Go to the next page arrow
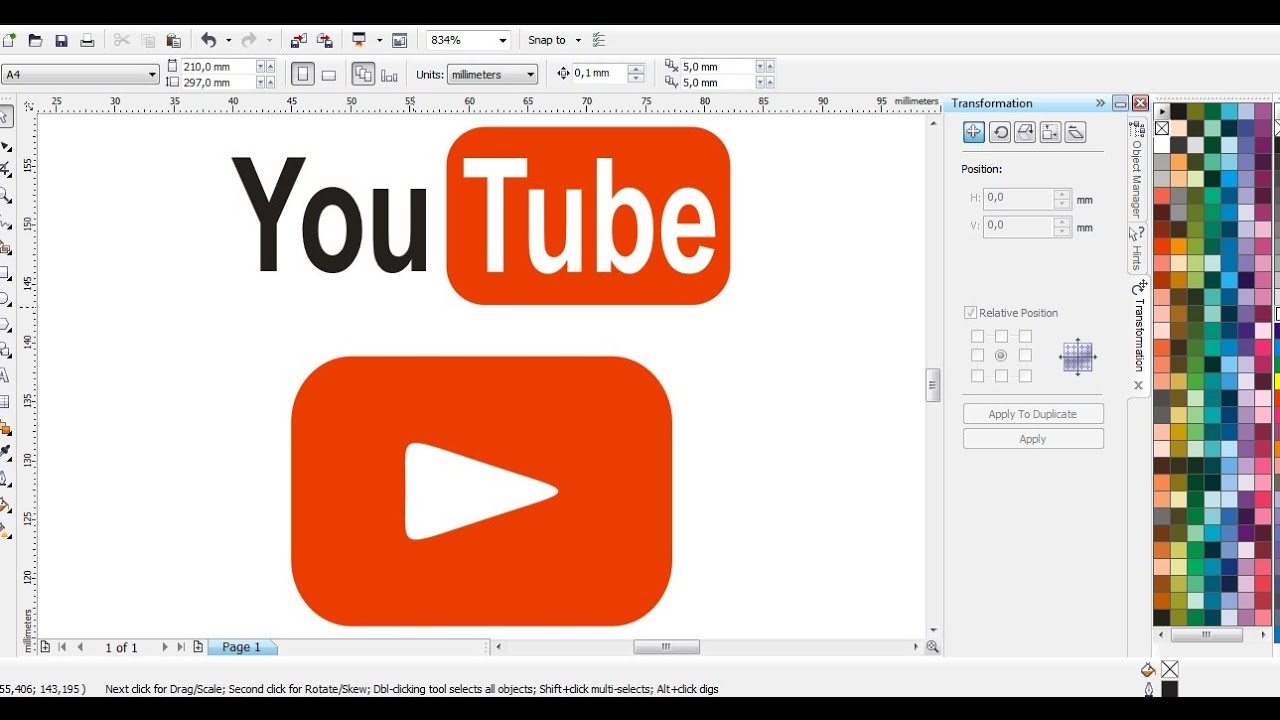 point(165,647)
